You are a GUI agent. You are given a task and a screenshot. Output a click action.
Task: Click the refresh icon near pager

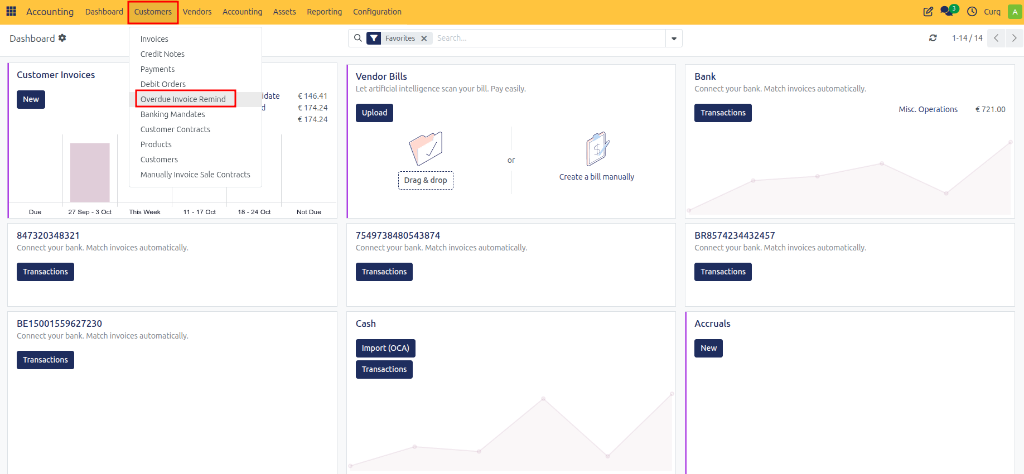coord(933,38)
